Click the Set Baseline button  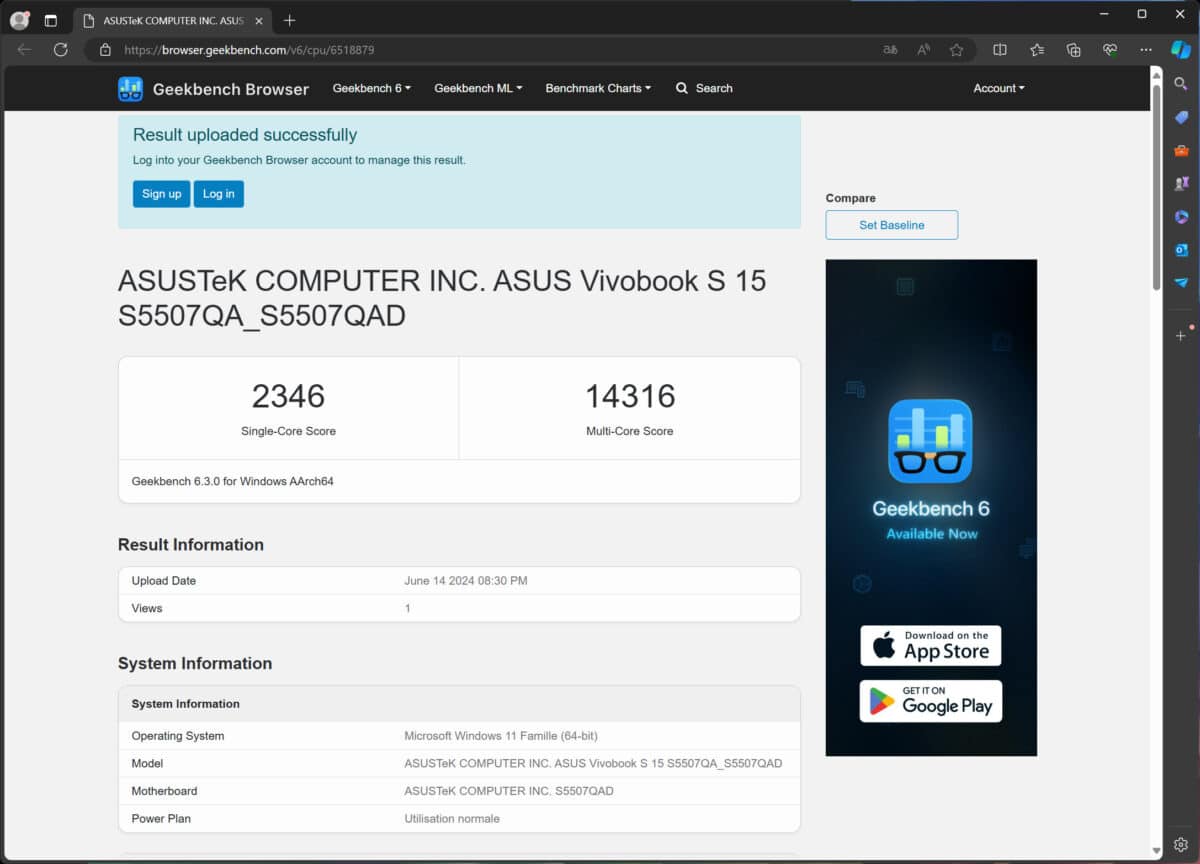tap(892, 225)
